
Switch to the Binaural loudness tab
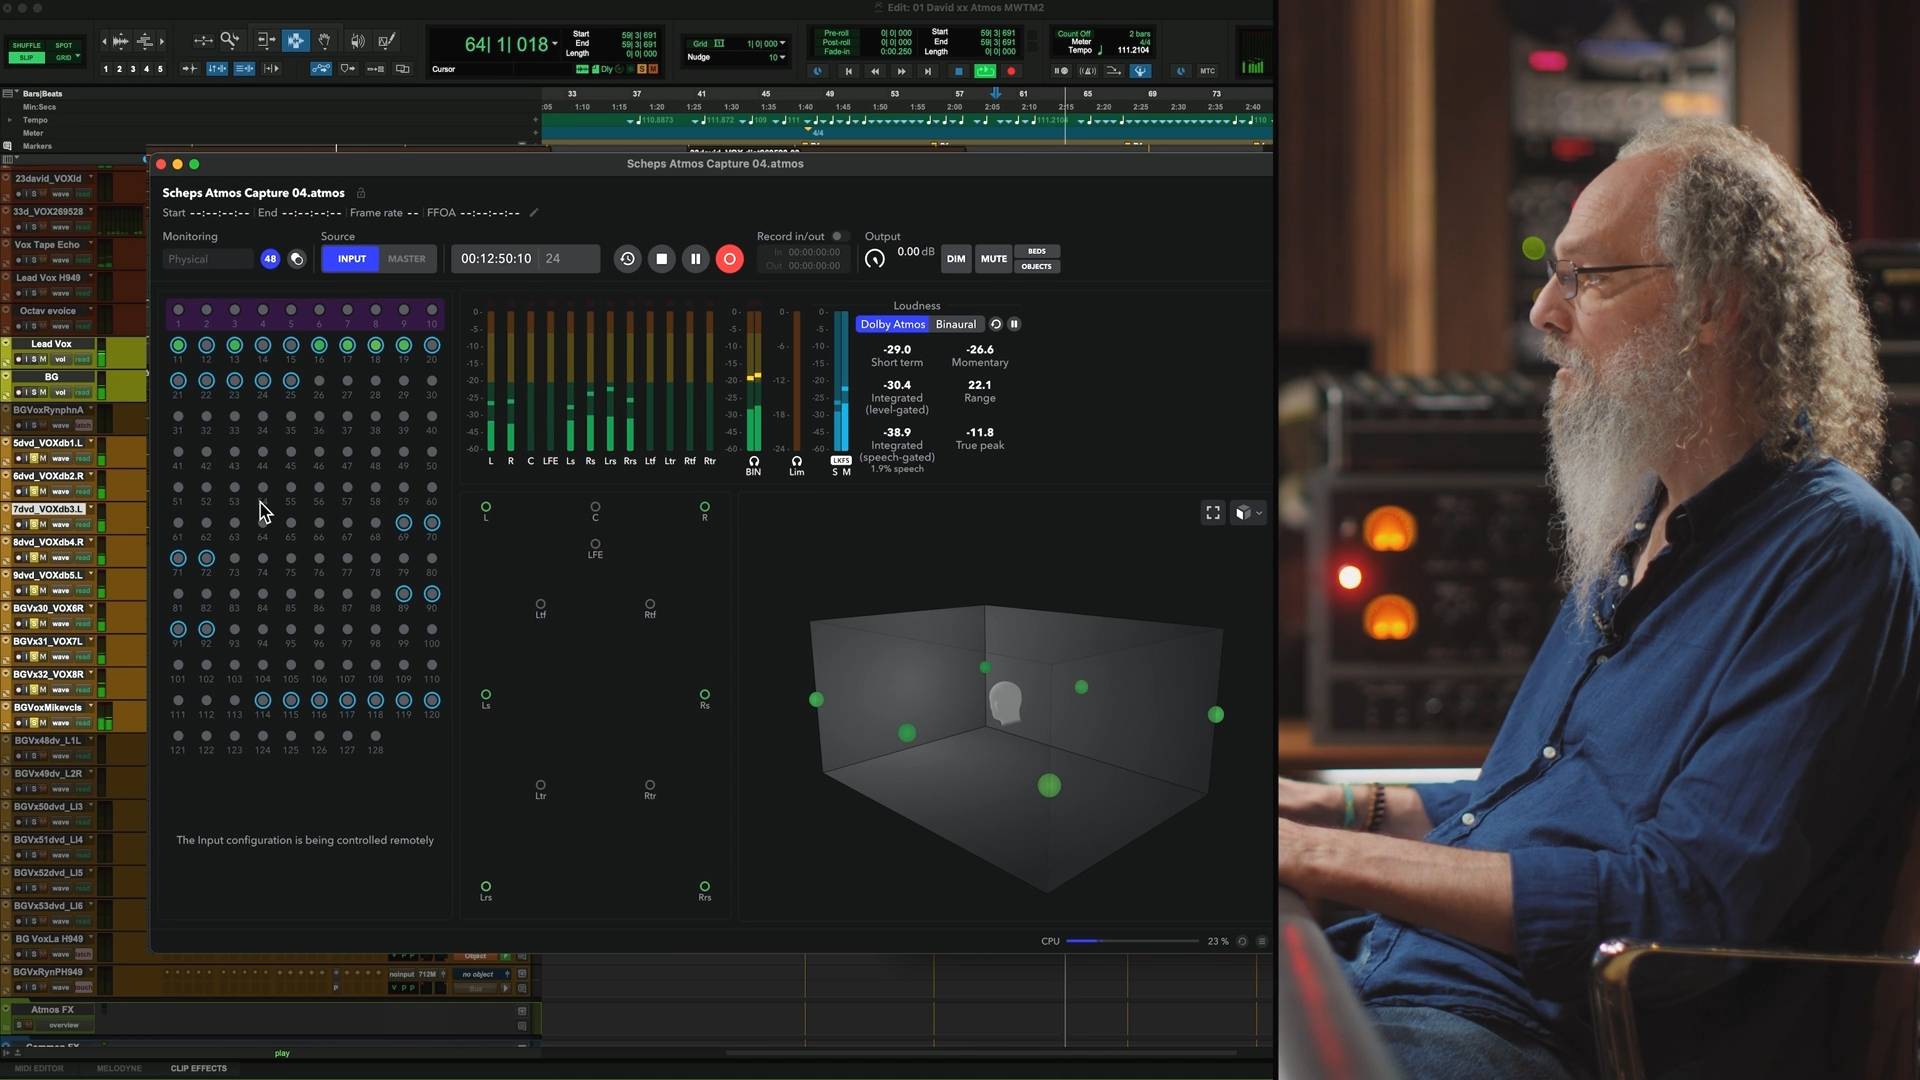click(955, 324)
